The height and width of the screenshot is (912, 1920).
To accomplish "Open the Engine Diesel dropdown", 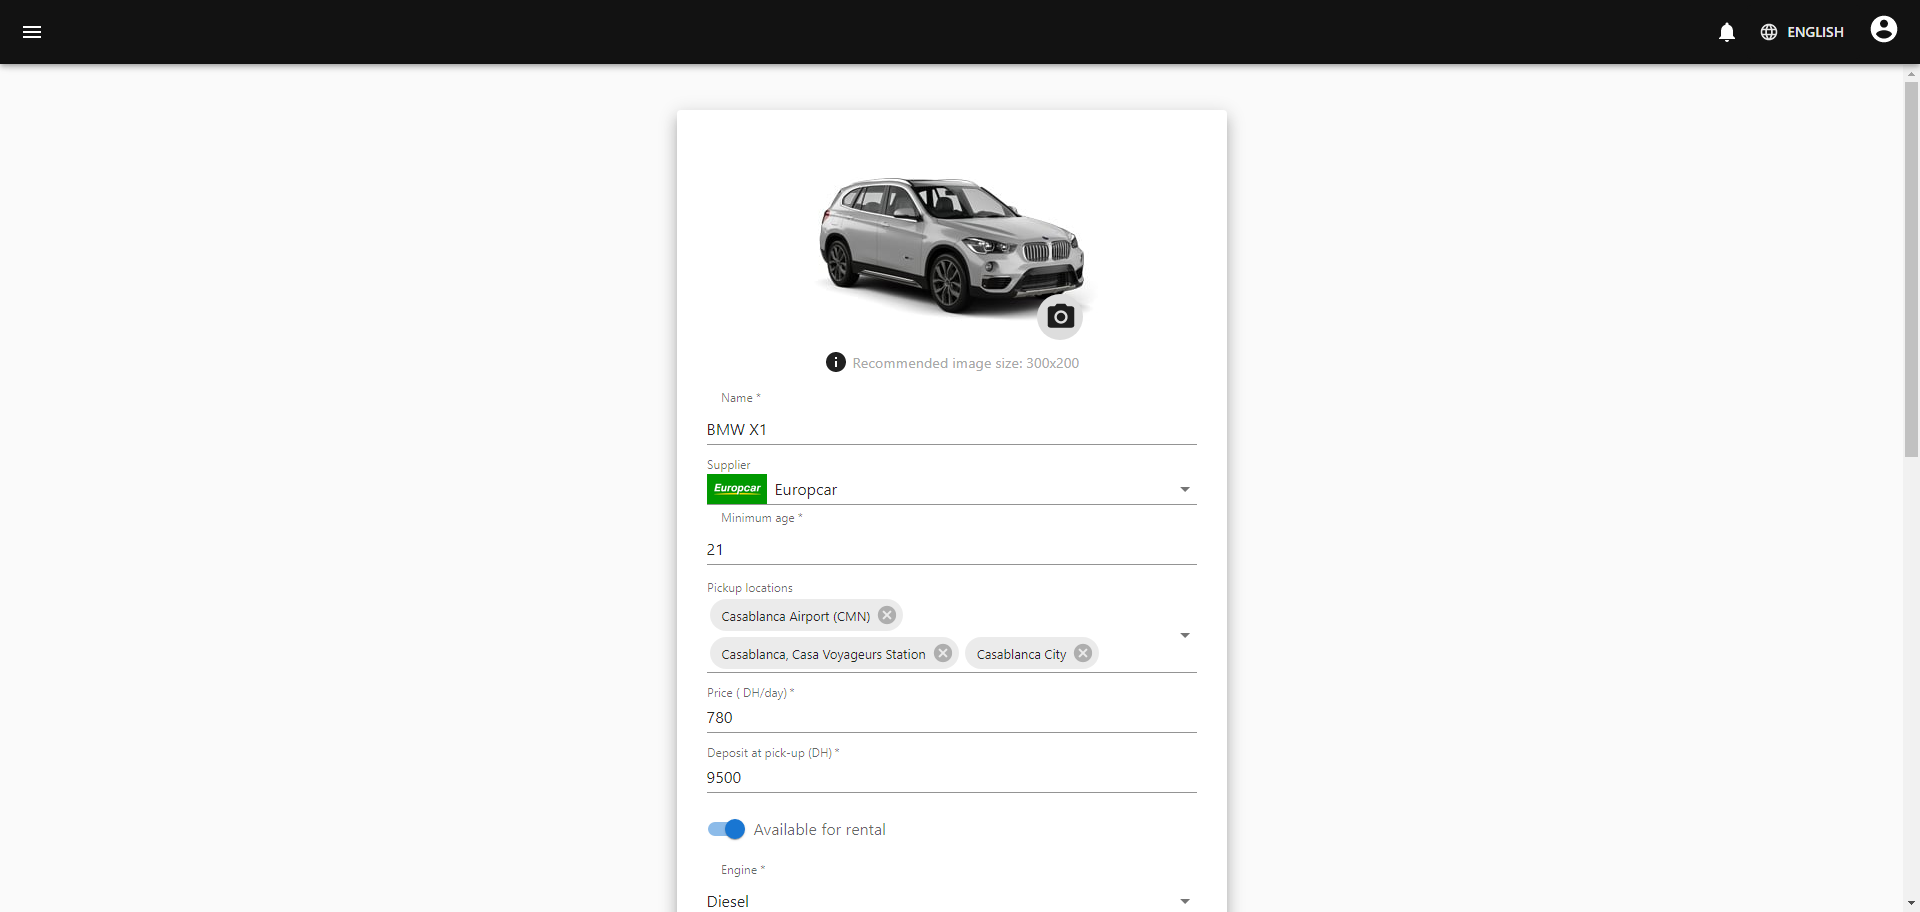I will [x=952, y=901].
